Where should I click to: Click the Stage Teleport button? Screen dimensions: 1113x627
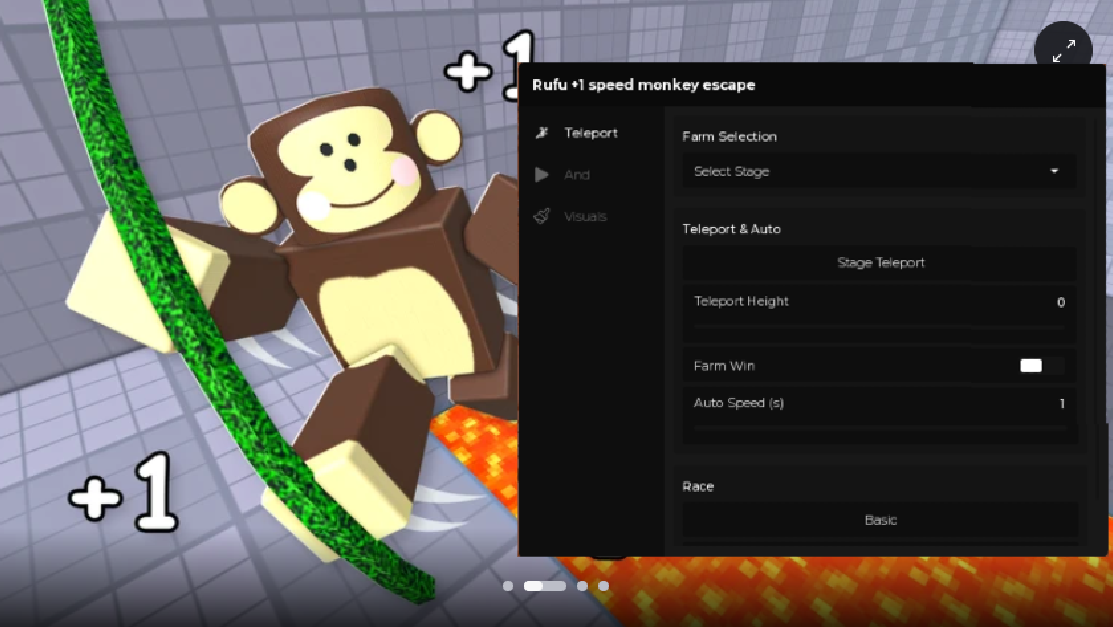click(880, 263)
